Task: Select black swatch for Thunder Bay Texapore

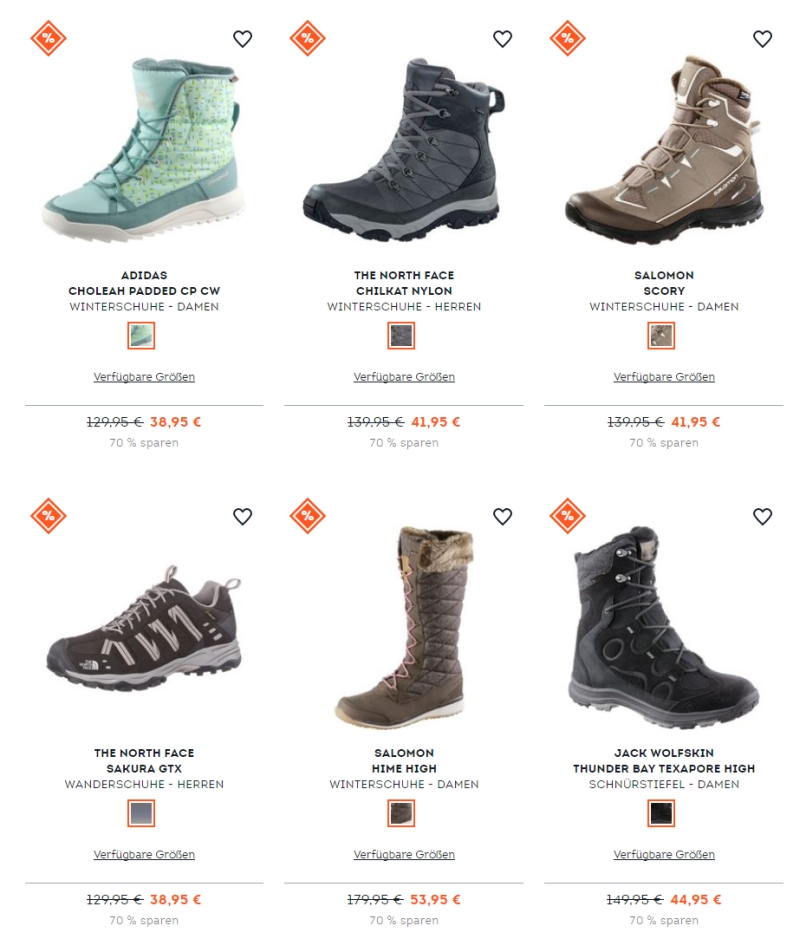Action: (661, 813)
